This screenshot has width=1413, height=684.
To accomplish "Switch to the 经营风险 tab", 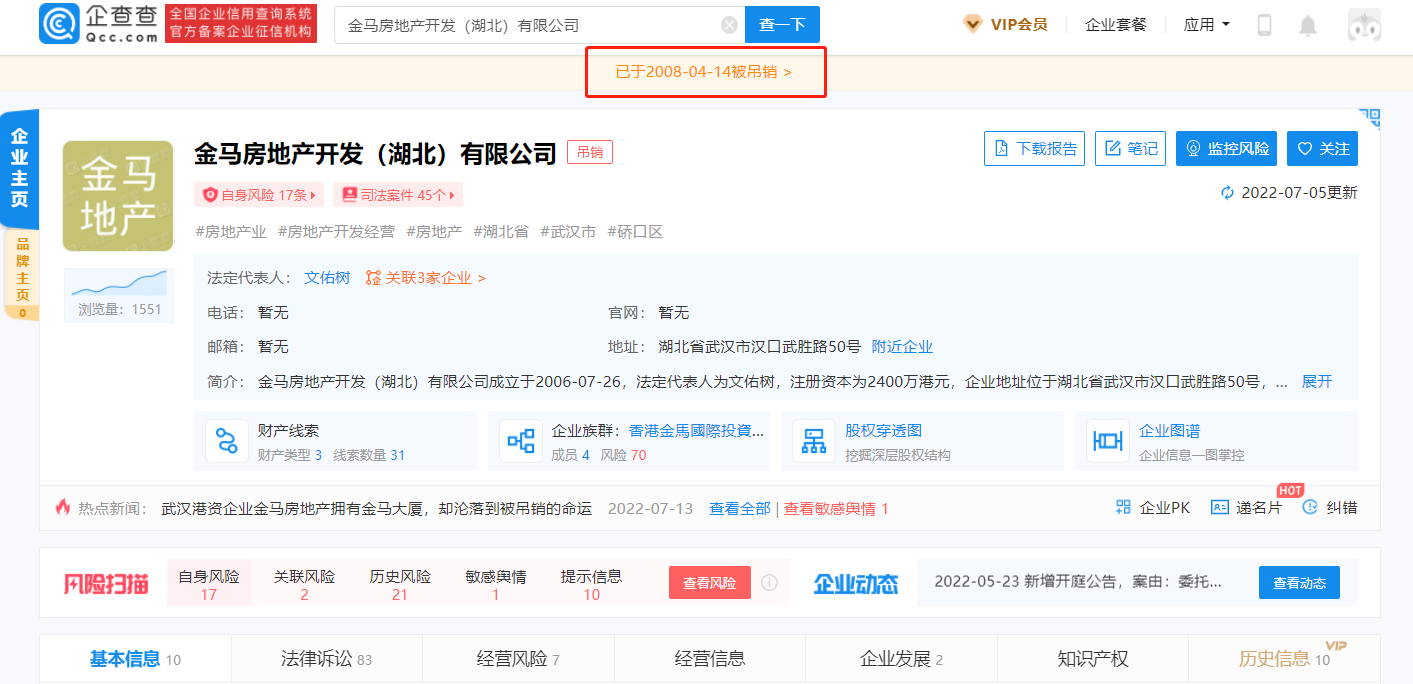I will (x=518, y=659).
